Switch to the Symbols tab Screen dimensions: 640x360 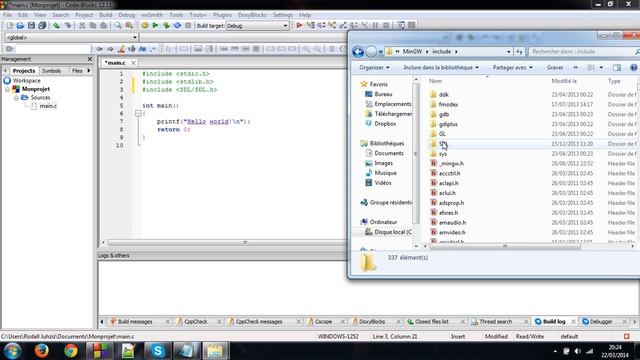point(51,71)
